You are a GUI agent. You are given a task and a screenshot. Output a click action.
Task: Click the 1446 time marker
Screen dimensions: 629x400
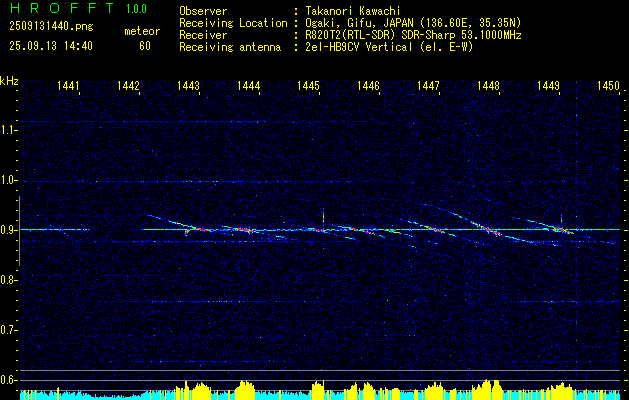click(x=368, y=85)
